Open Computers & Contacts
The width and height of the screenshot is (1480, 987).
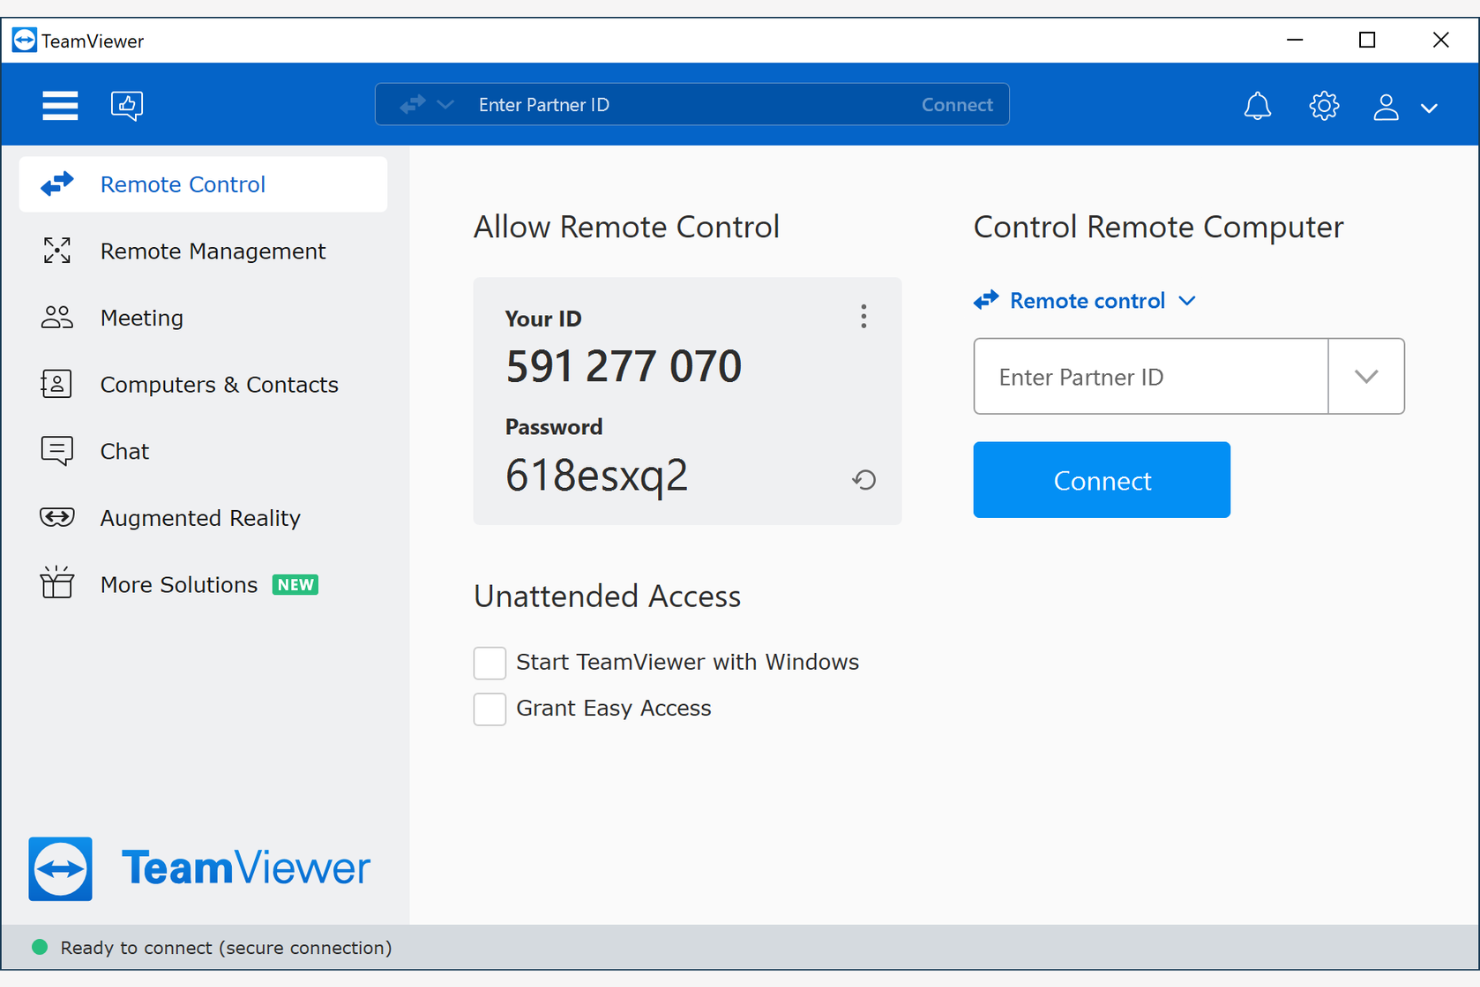[x=219, y=384]
